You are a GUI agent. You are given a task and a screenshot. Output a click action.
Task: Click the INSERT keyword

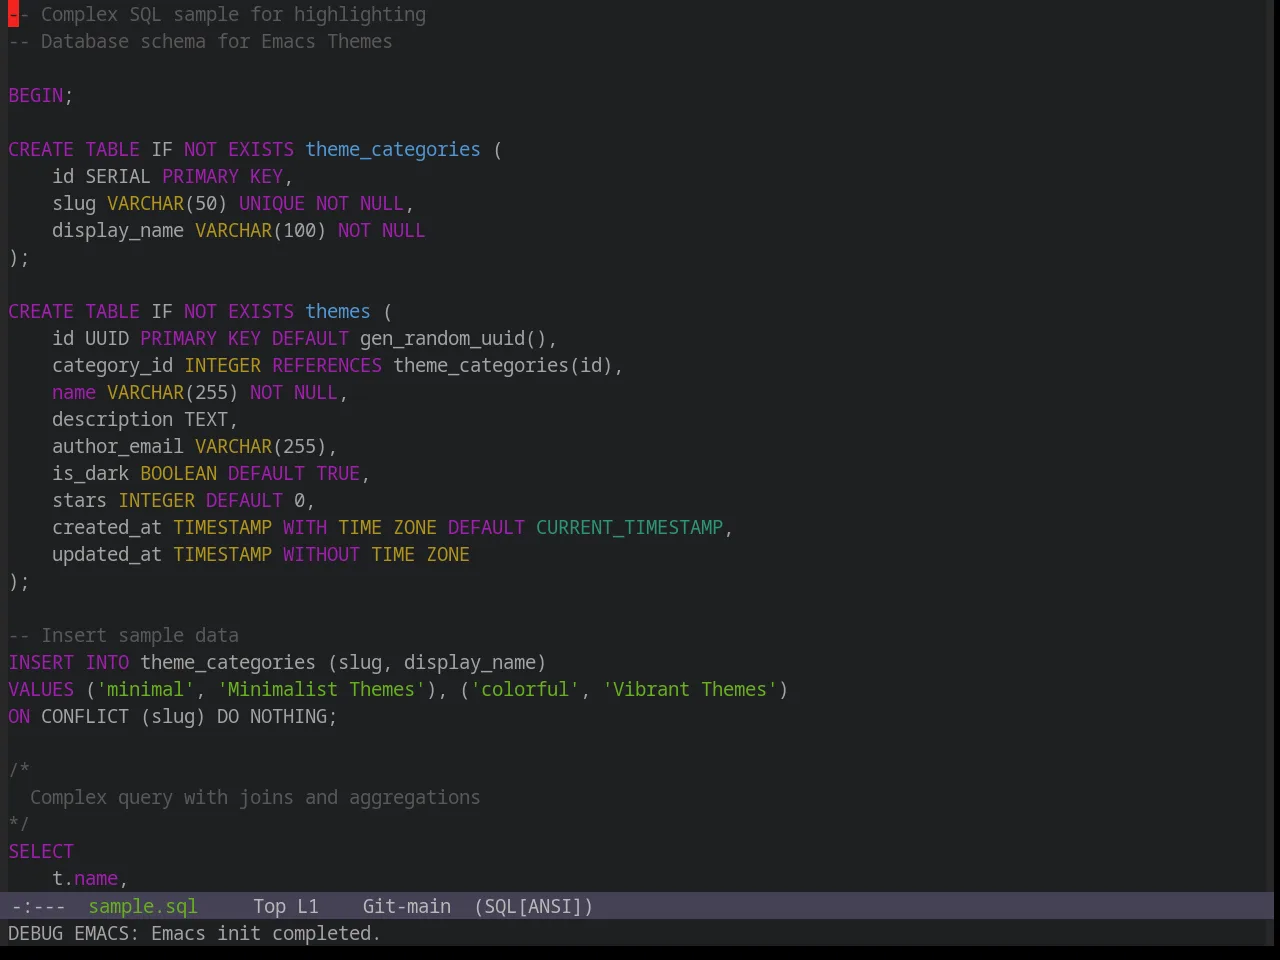(x=41, y=662)
